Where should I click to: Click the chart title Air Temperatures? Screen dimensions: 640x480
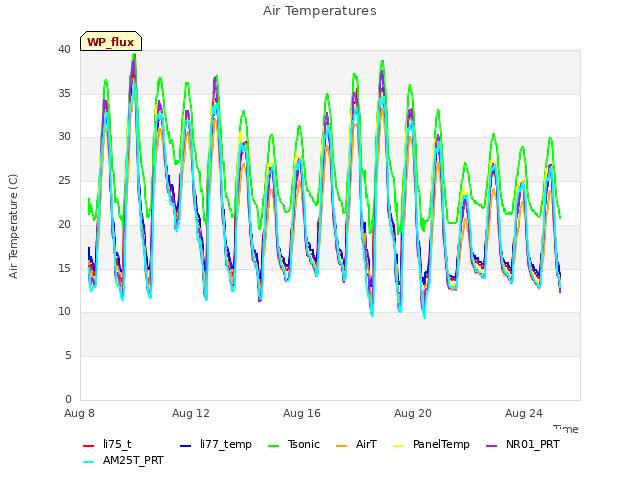320,11
